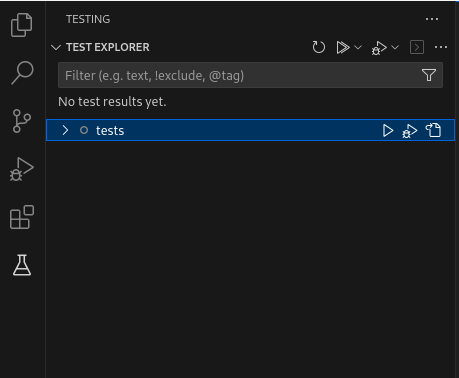Click the tests unrun status circle

84,130
